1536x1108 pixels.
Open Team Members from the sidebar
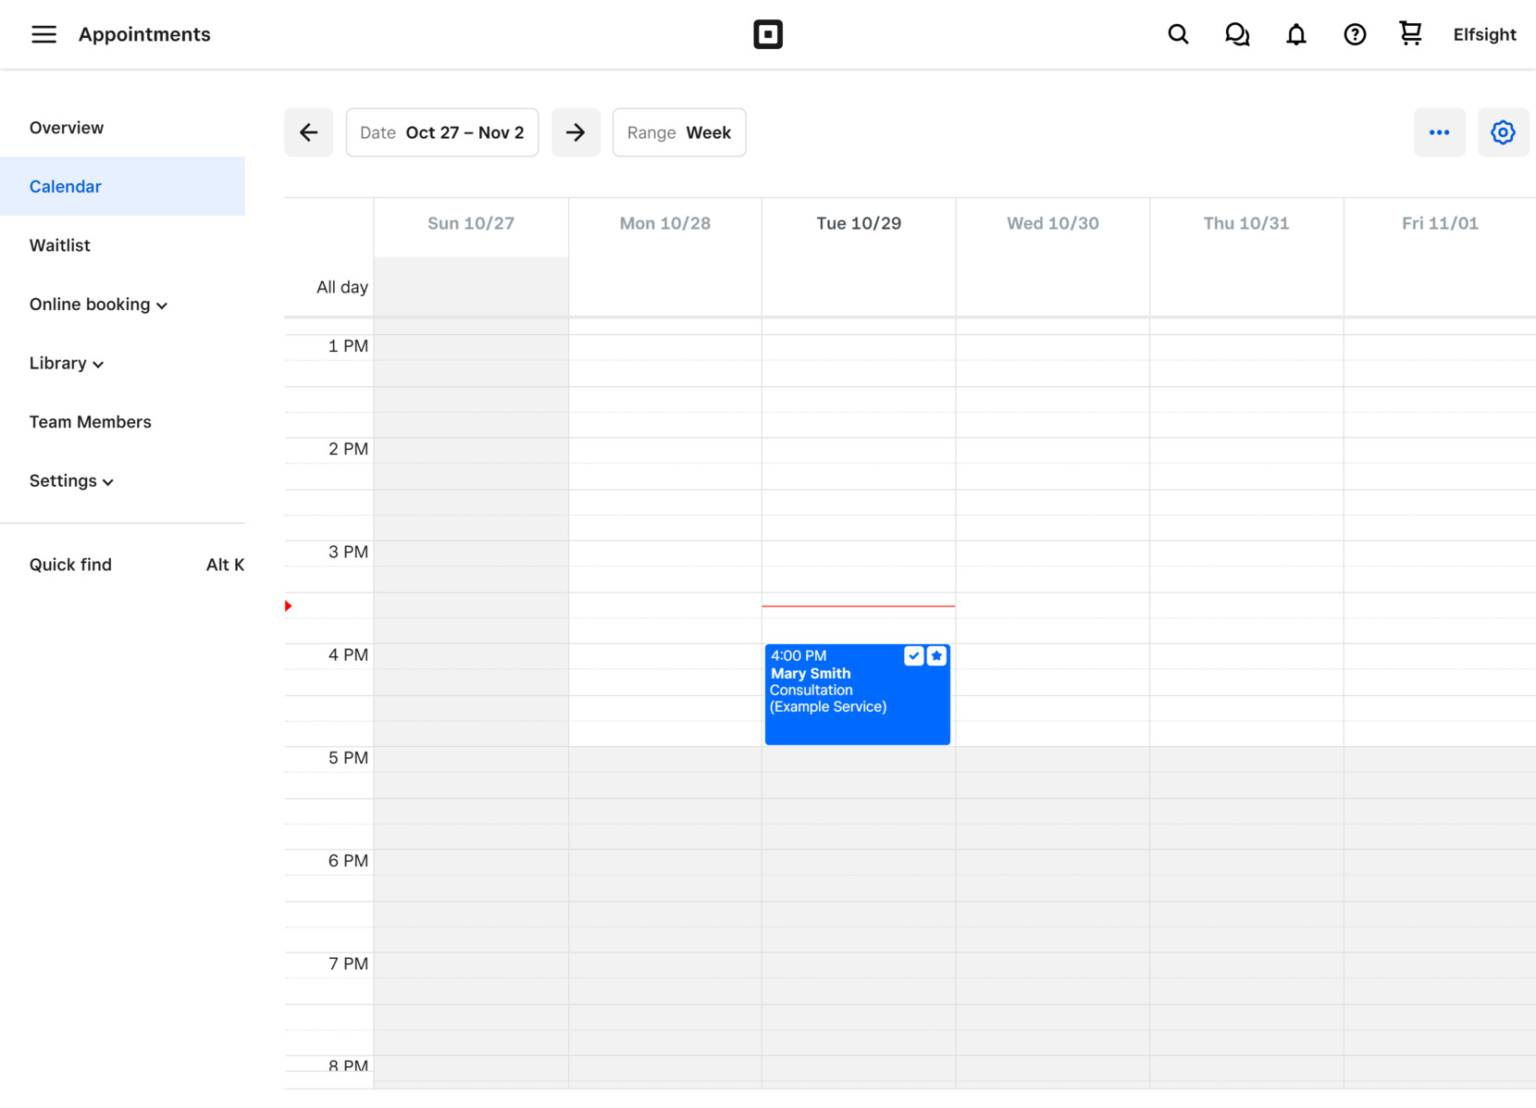(90, 421)
